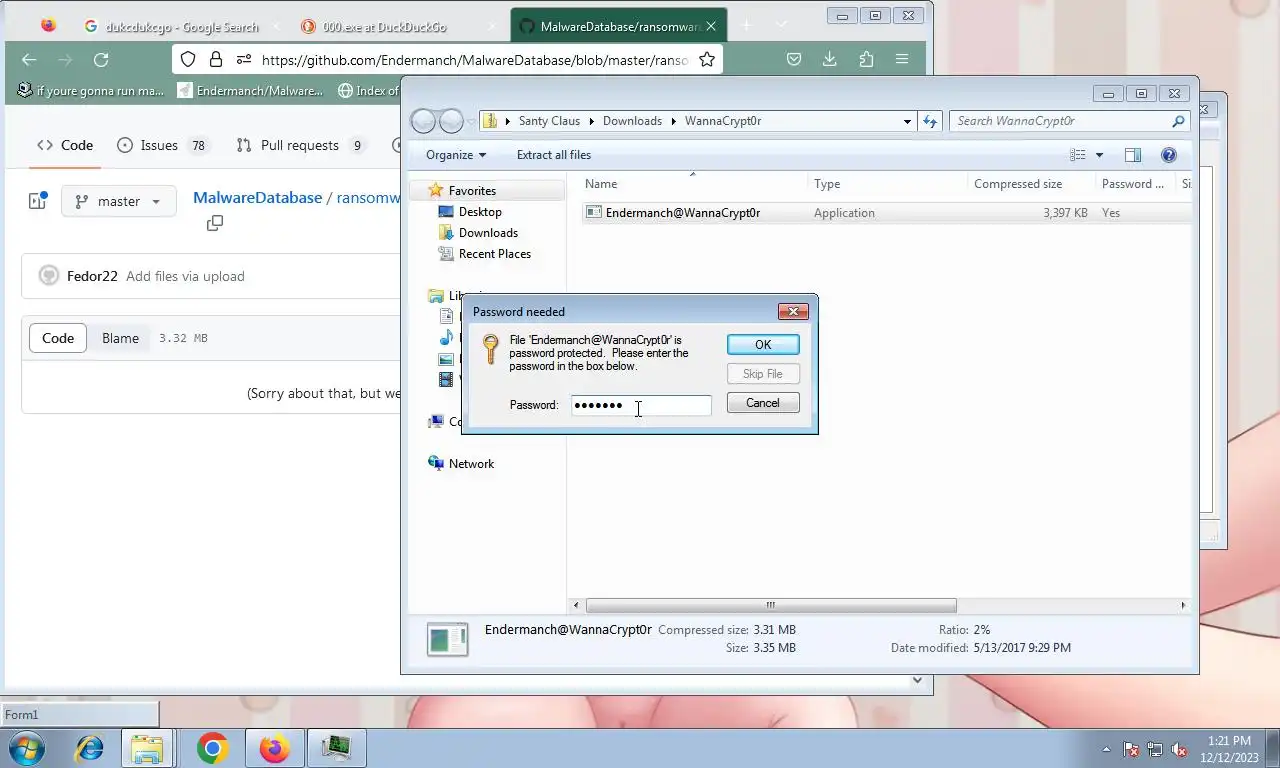Open Endermanch/Malware... bookmark

click(x=250, y=91)
